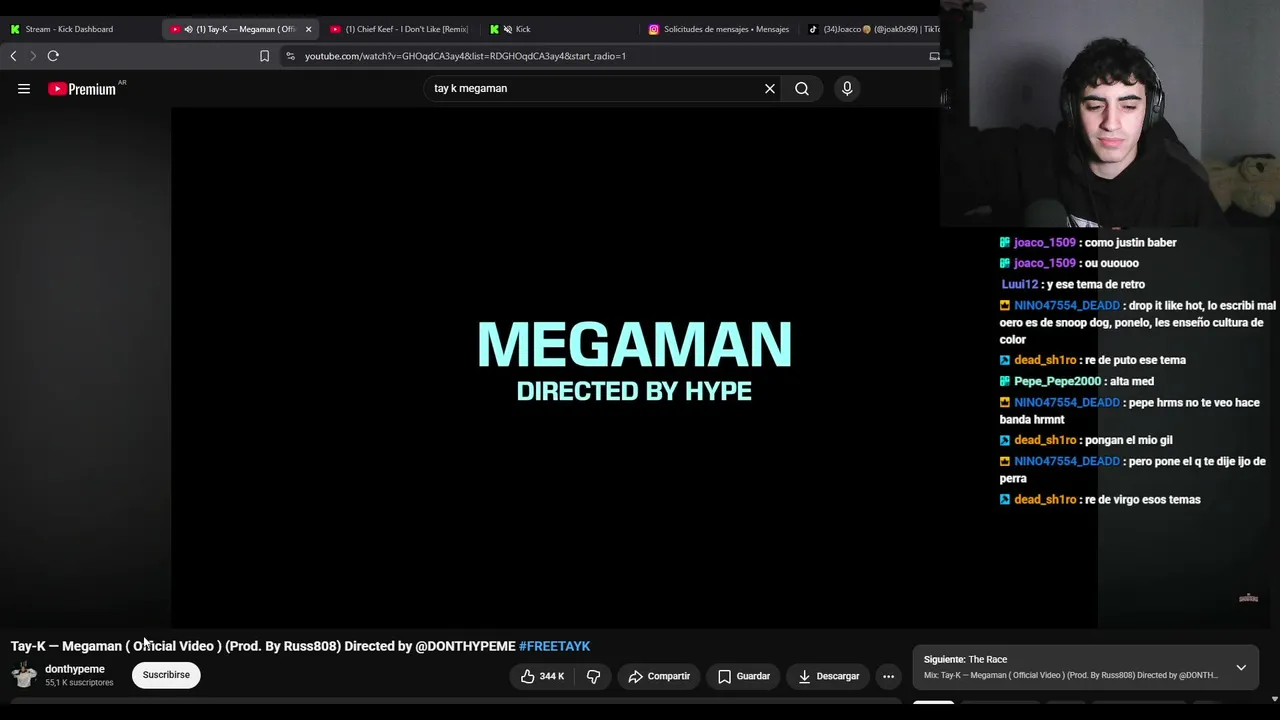Screen dimensions: 1280x720
Task: Open site information icon beside the URL
Action: click(290, 56)
